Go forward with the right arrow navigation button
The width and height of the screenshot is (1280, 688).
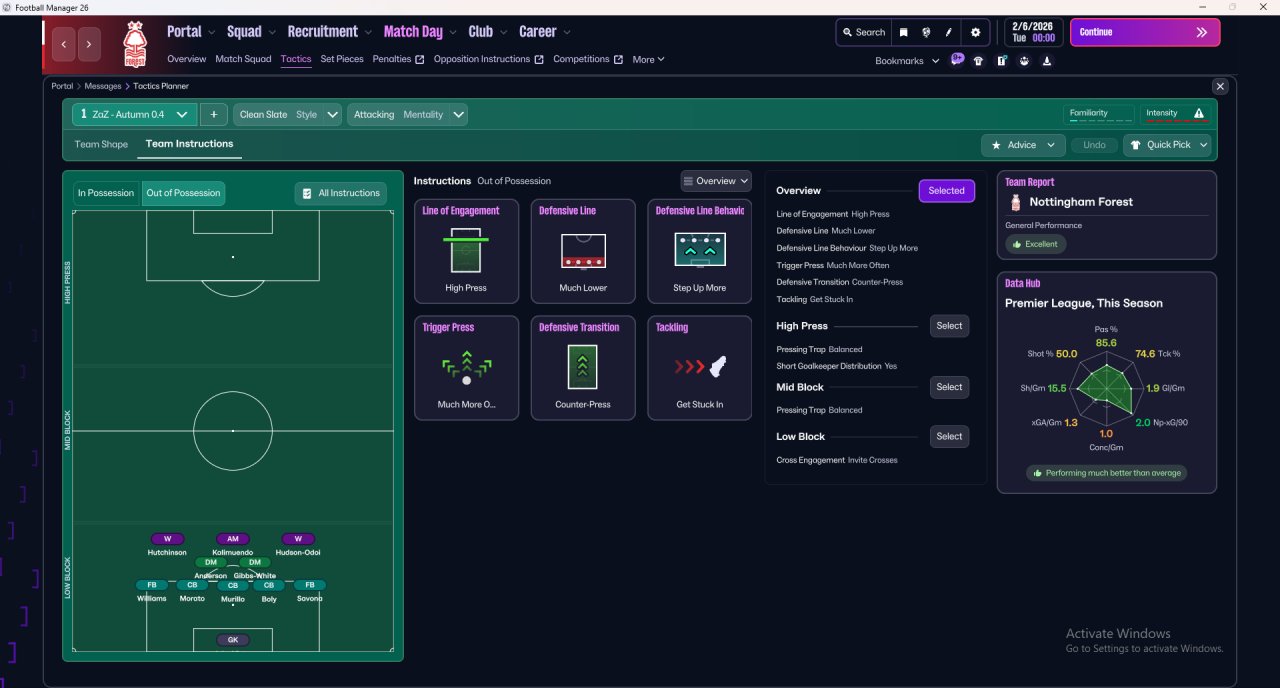tap(90, 44)
